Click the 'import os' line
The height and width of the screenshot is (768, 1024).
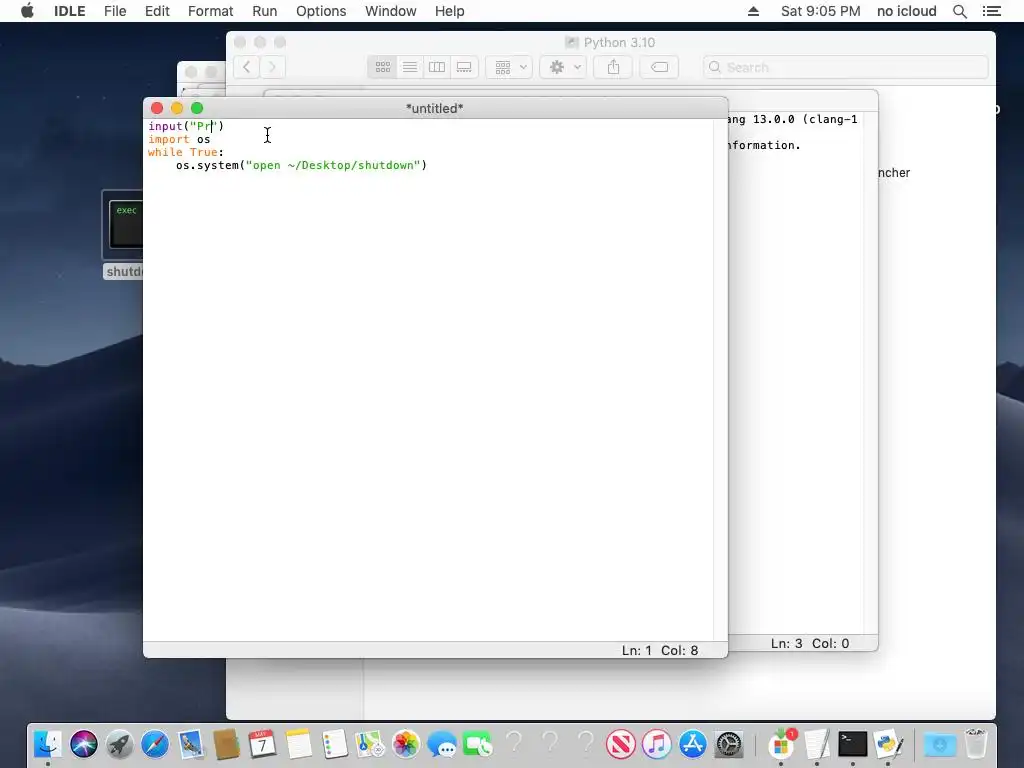click(179, 139)
